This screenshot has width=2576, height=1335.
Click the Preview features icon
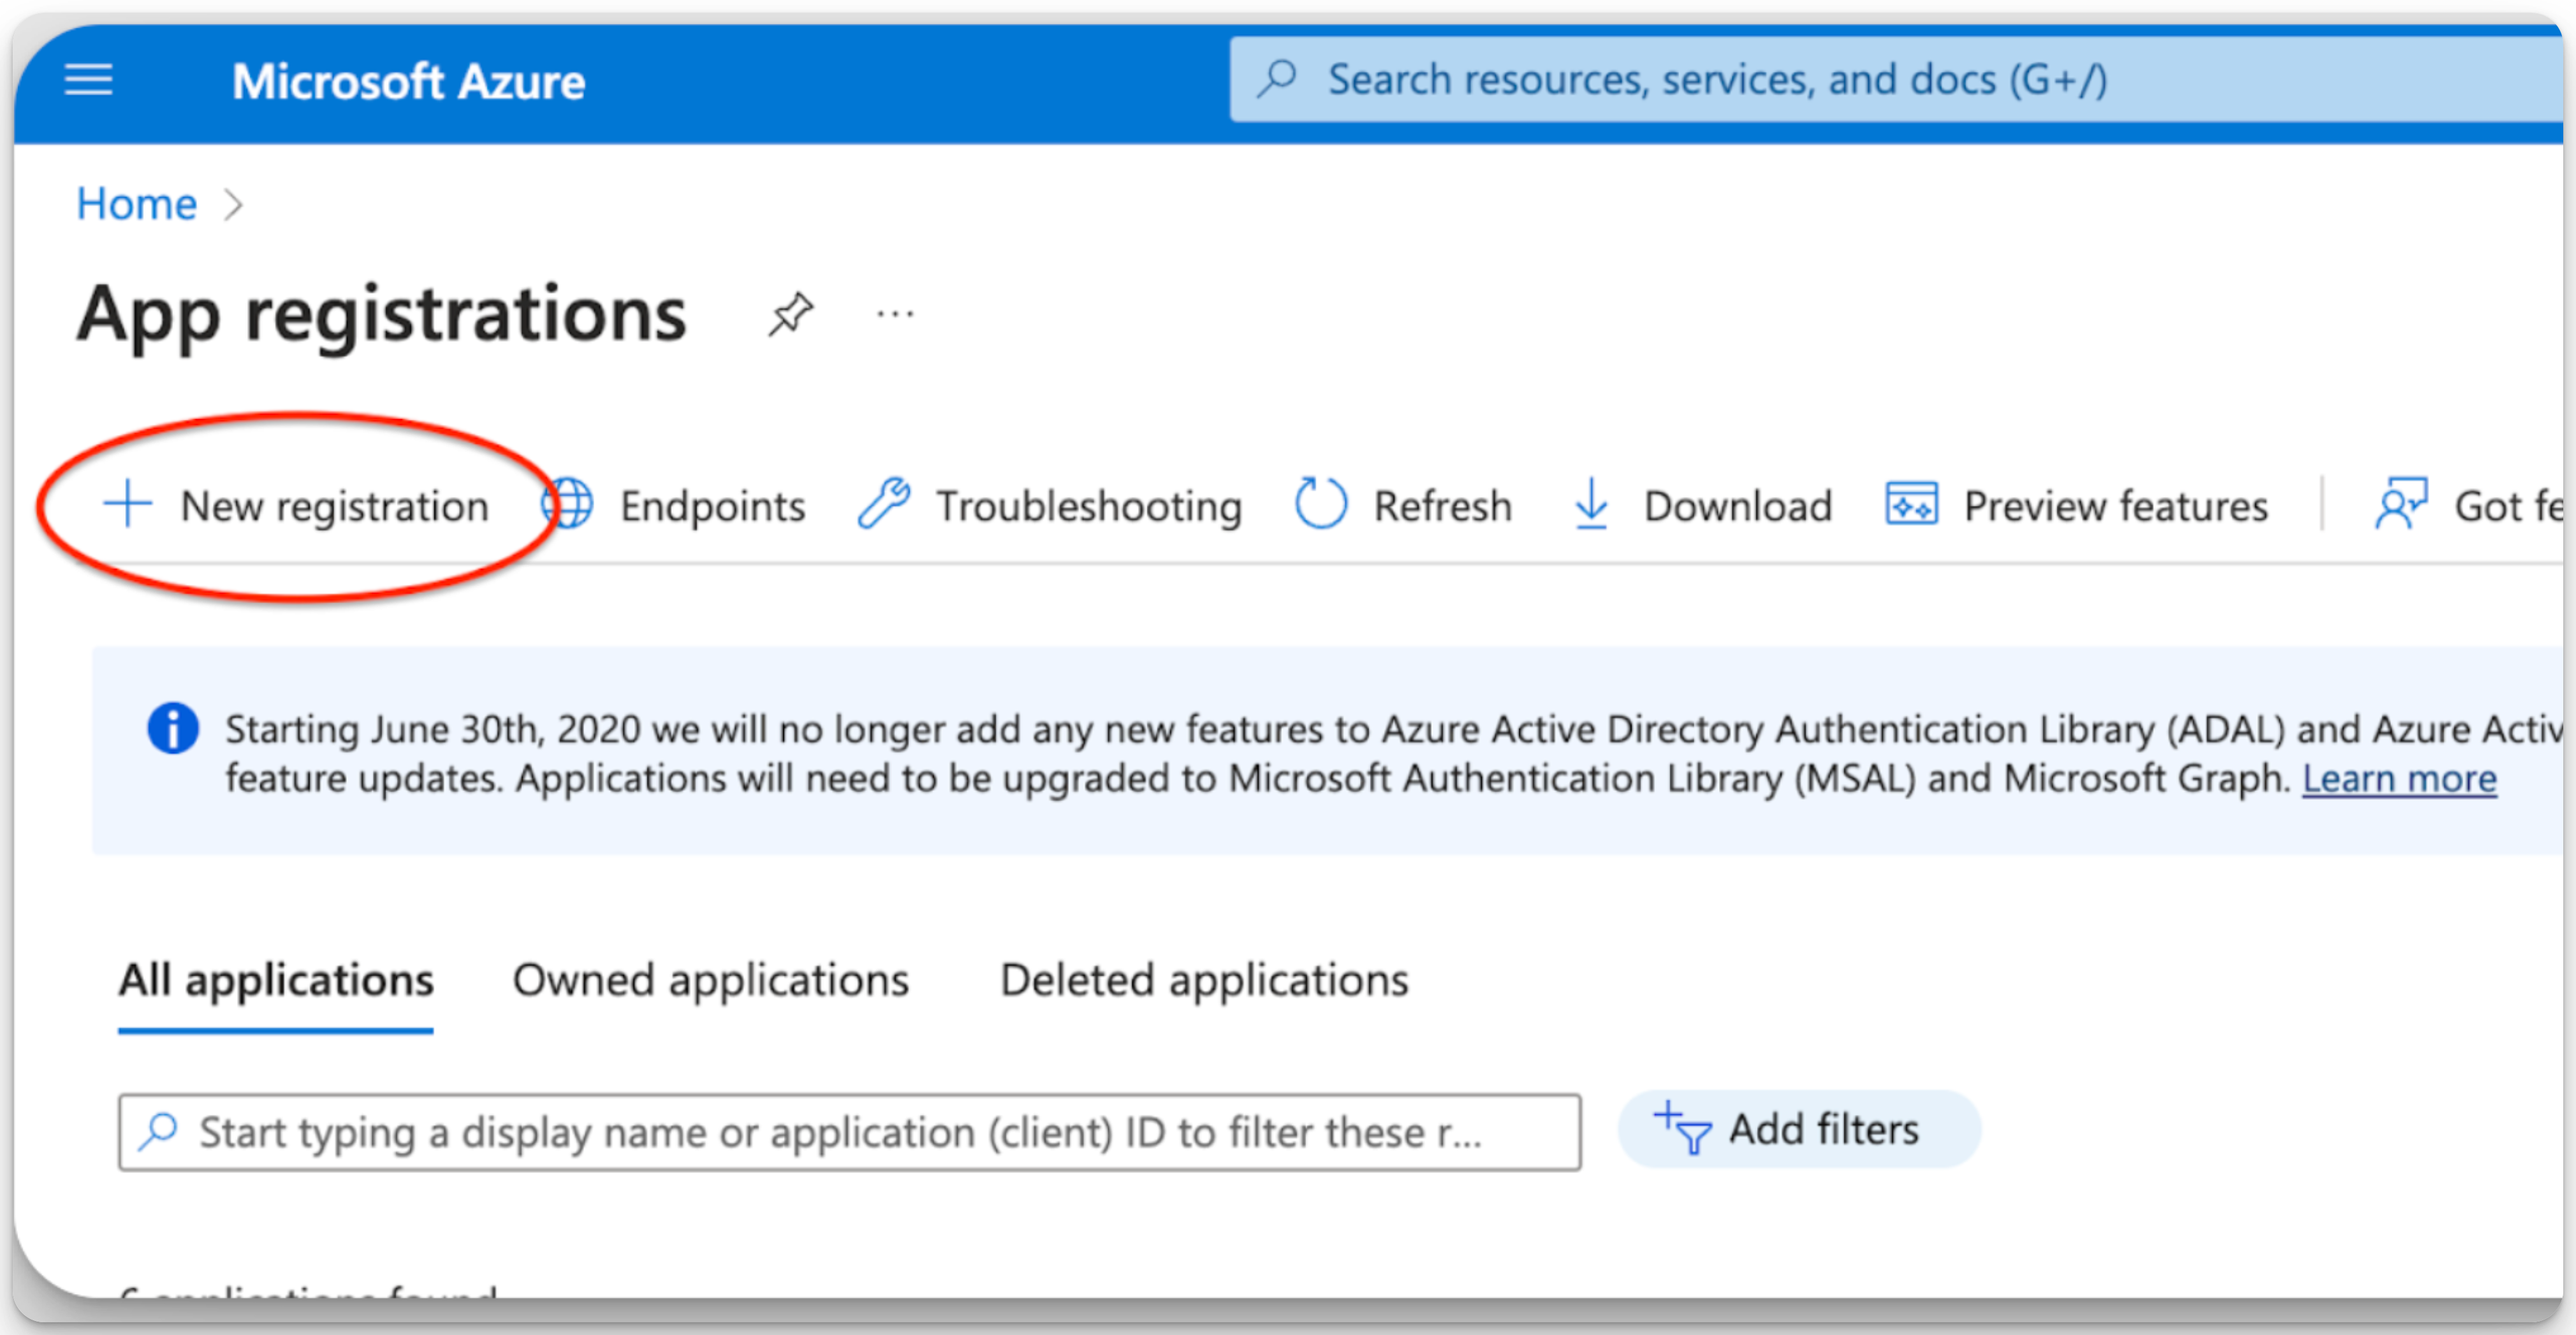1911,504
